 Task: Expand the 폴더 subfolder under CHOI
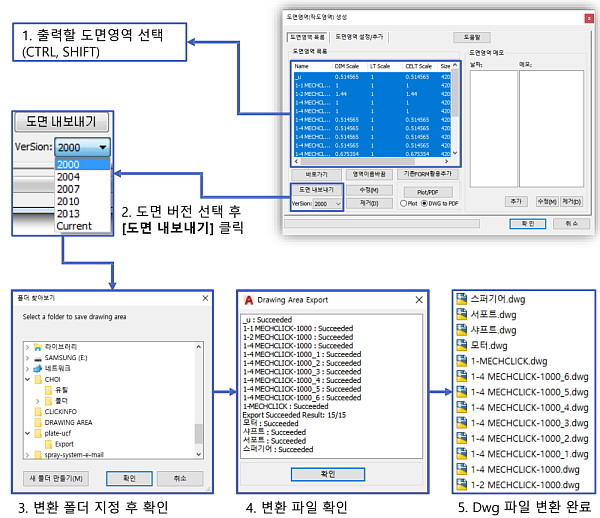(x=38, y=401)
